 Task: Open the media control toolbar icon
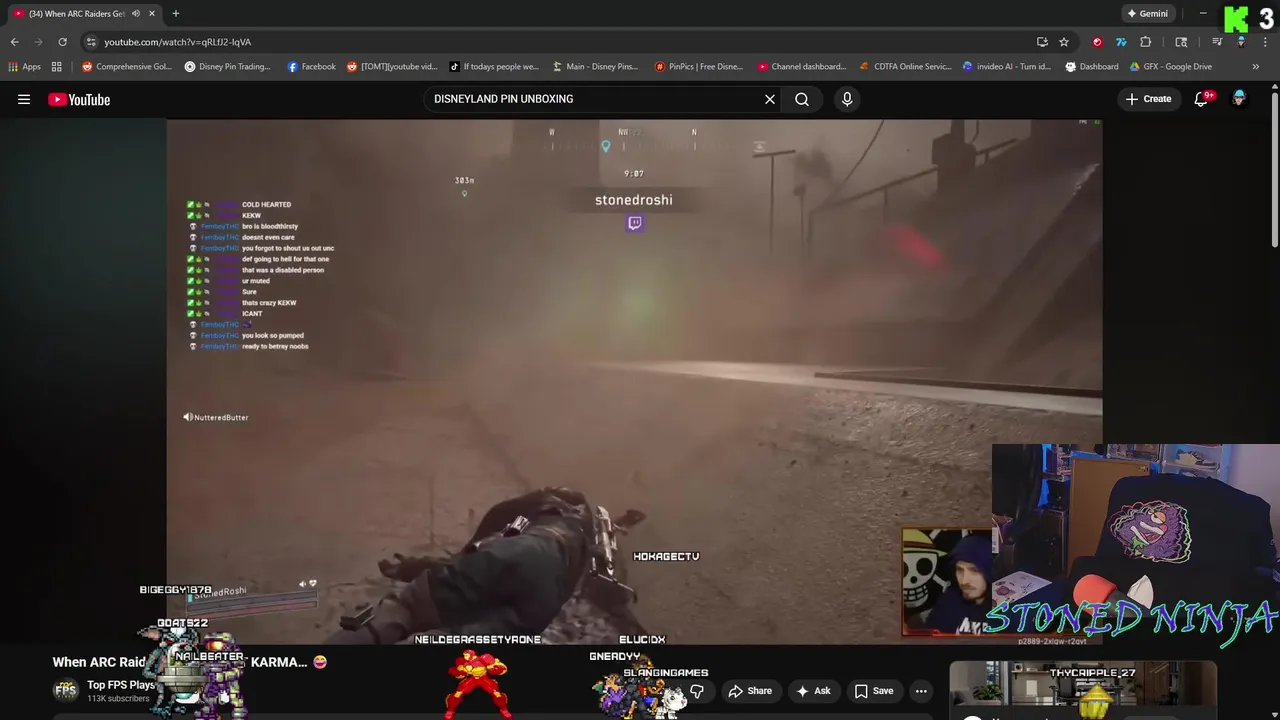[x=1217, y=42]
